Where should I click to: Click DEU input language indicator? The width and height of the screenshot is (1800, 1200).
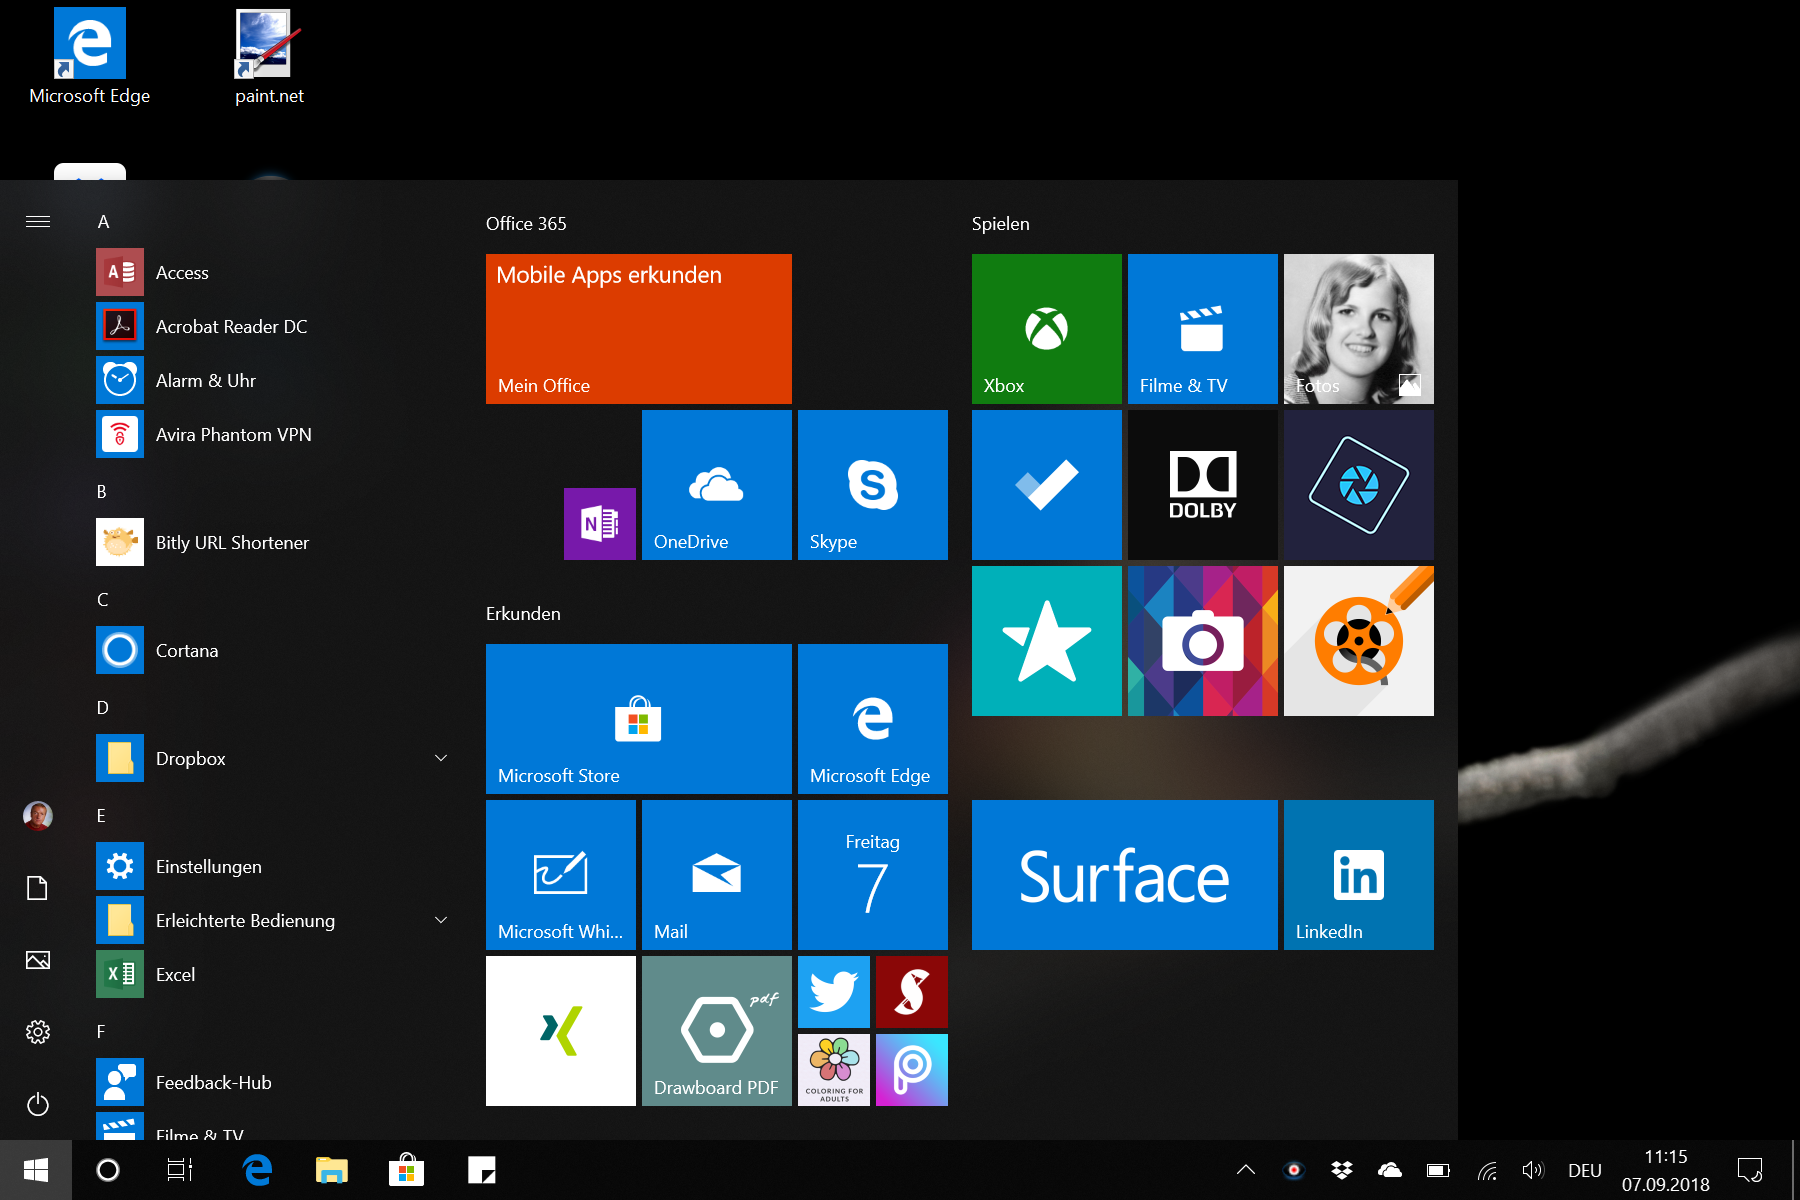pos(1585,1170)
